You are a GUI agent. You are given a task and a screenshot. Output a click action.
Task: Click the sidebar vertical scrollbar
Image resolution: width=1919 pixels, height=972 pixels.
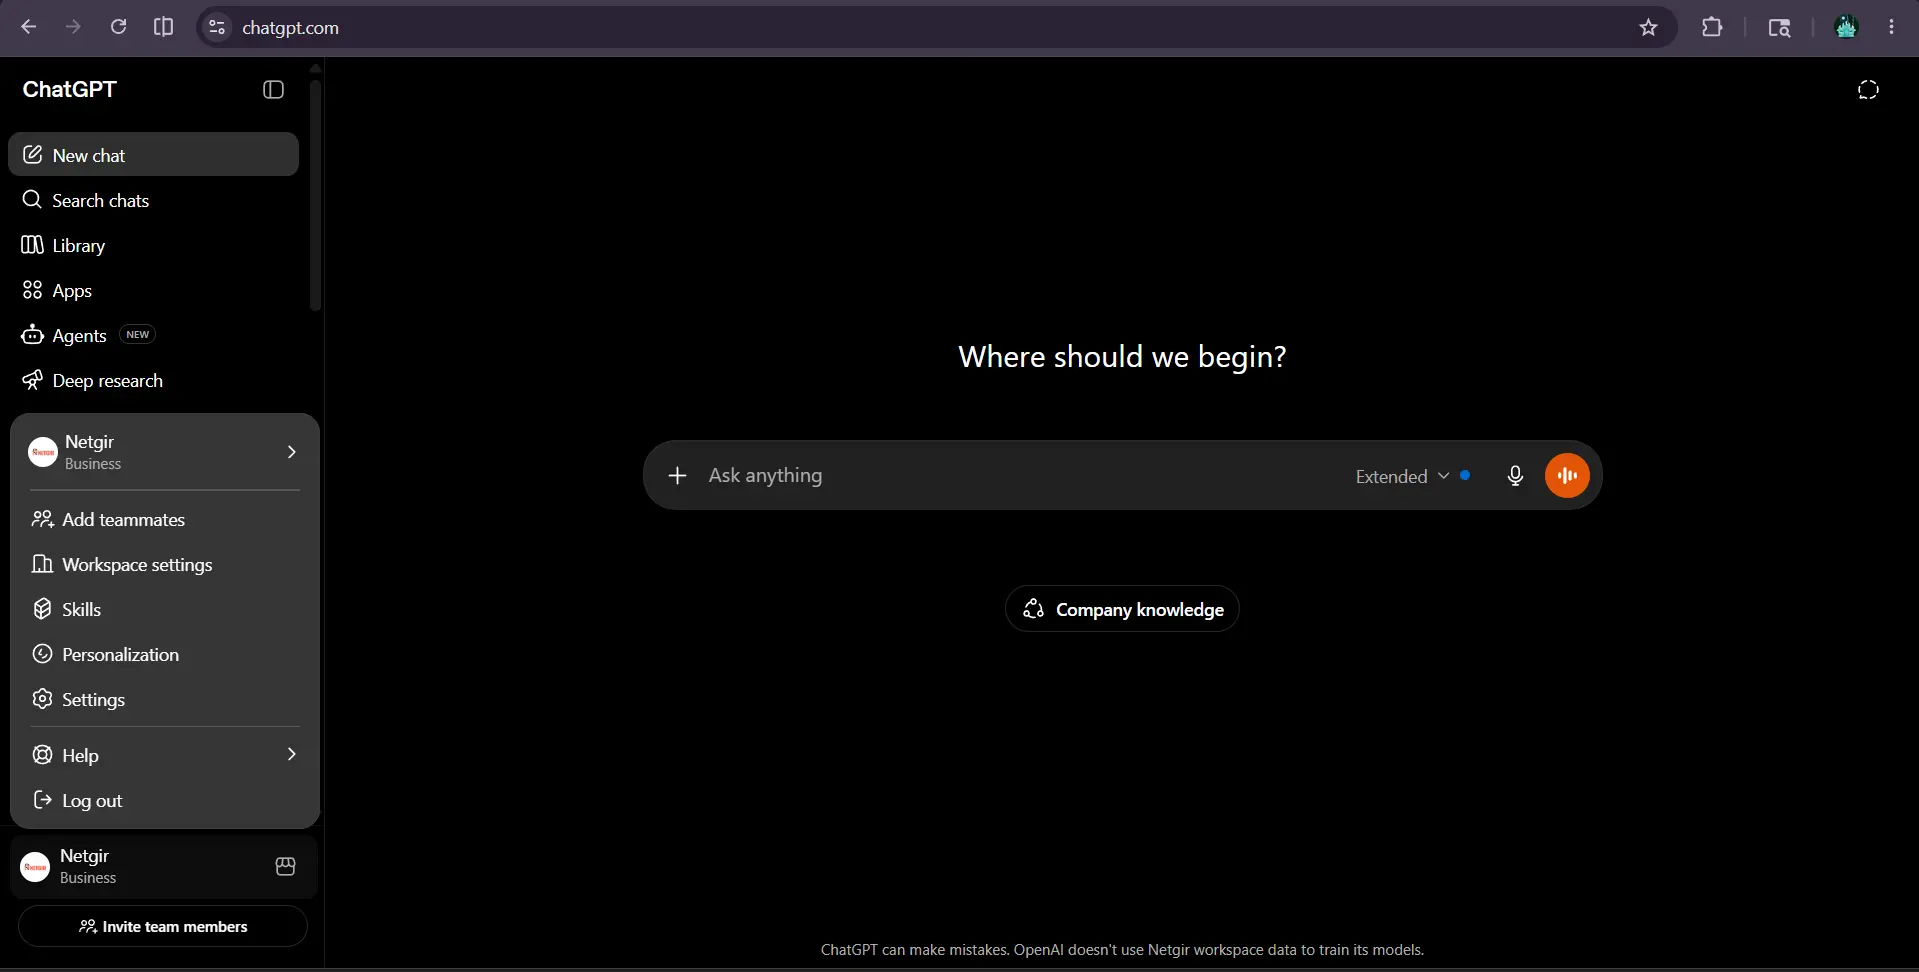[315, 195]
